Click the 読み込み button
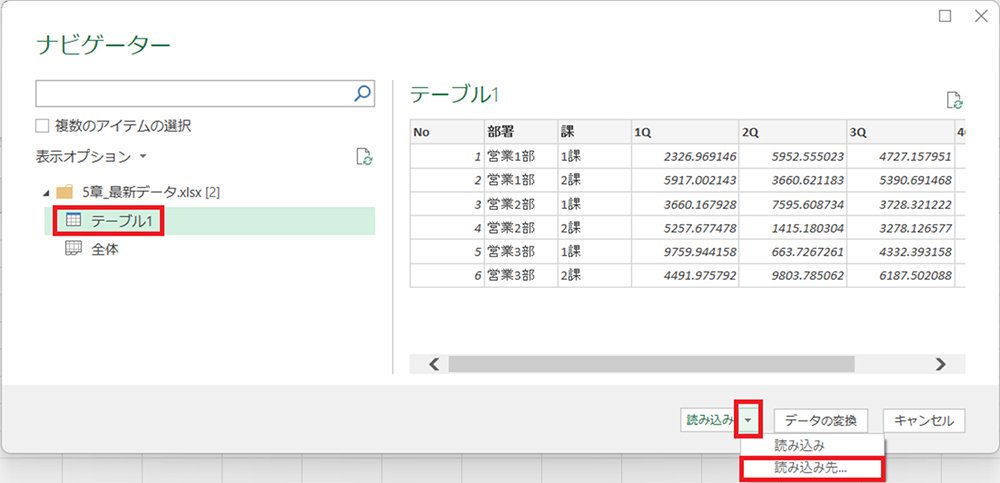 [x=710, y=420]
